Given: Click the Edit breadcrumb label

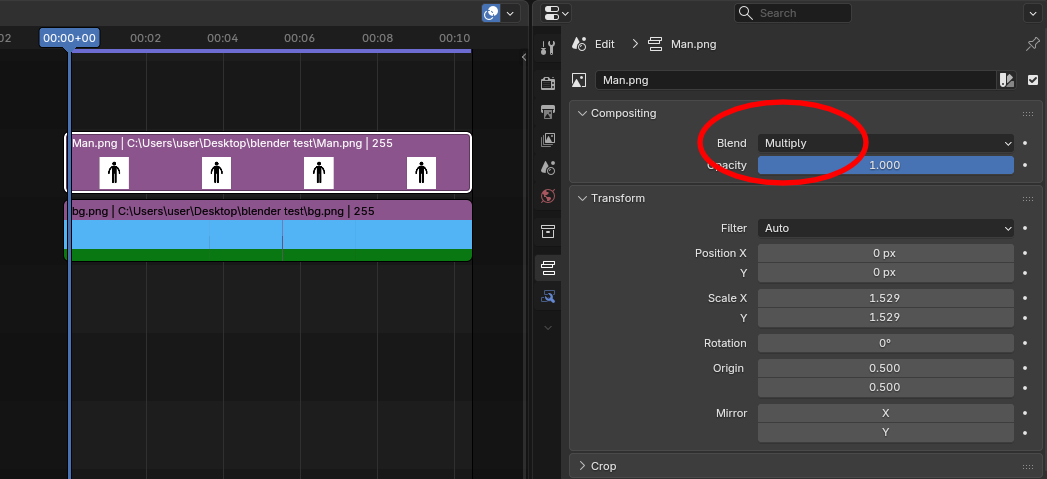Looking at the screenshot, I should pyautogui.click(x=604, y=44).
